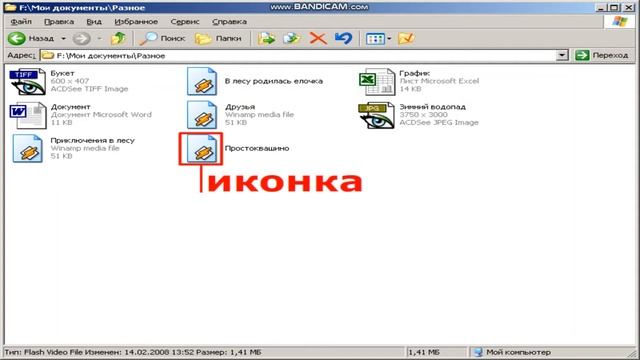The height and width of the screenshot is (360, 640).
Task: Select the Простоквашино file icon
Action: tap(202, 149)
